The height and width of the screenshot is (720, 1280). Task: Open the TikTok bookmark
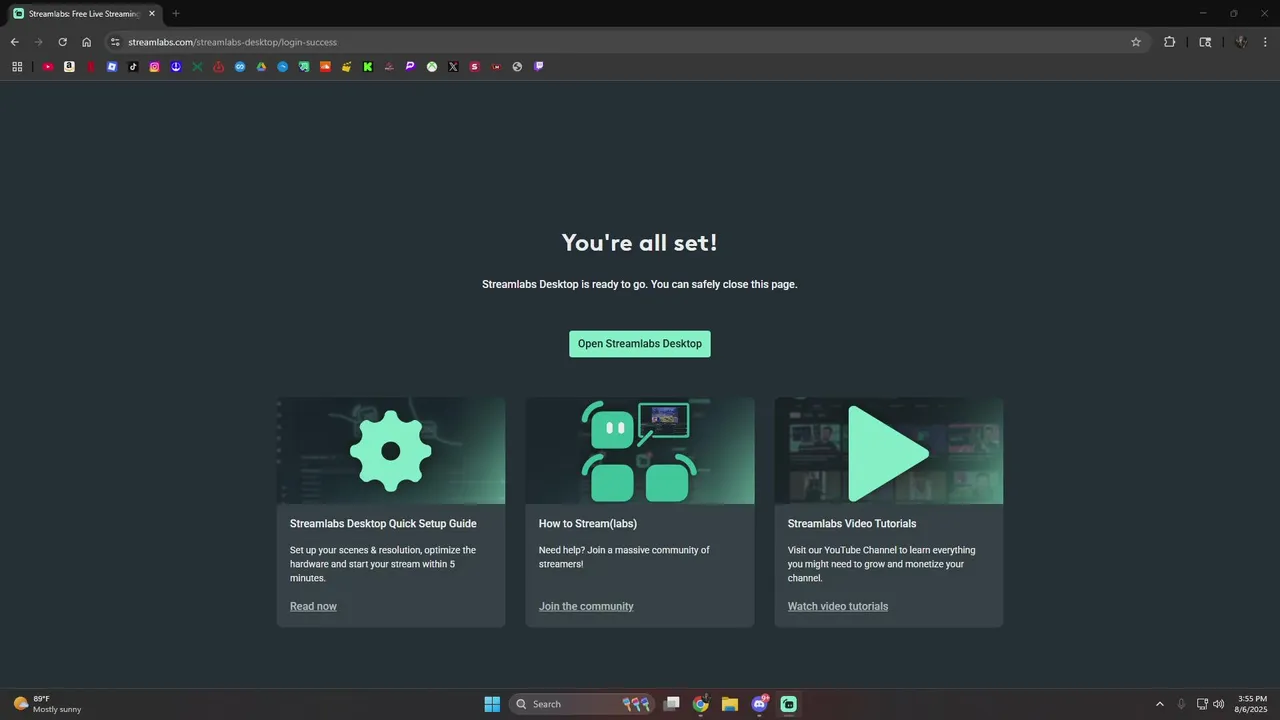pyautogui.click(x=133, y=67)
